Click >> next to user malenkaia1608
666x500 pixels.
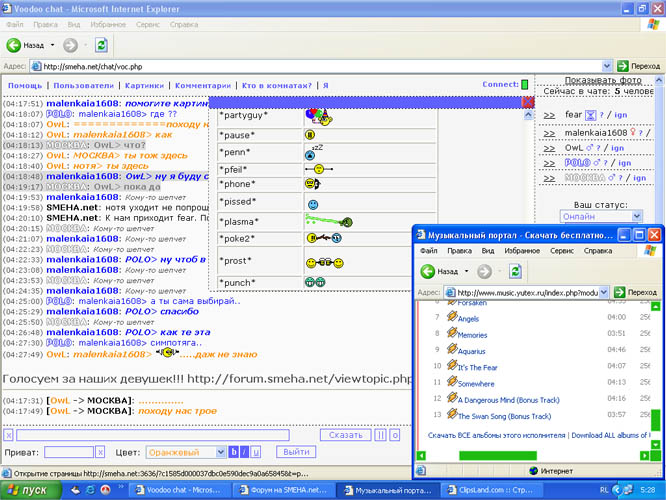(549, 133)
